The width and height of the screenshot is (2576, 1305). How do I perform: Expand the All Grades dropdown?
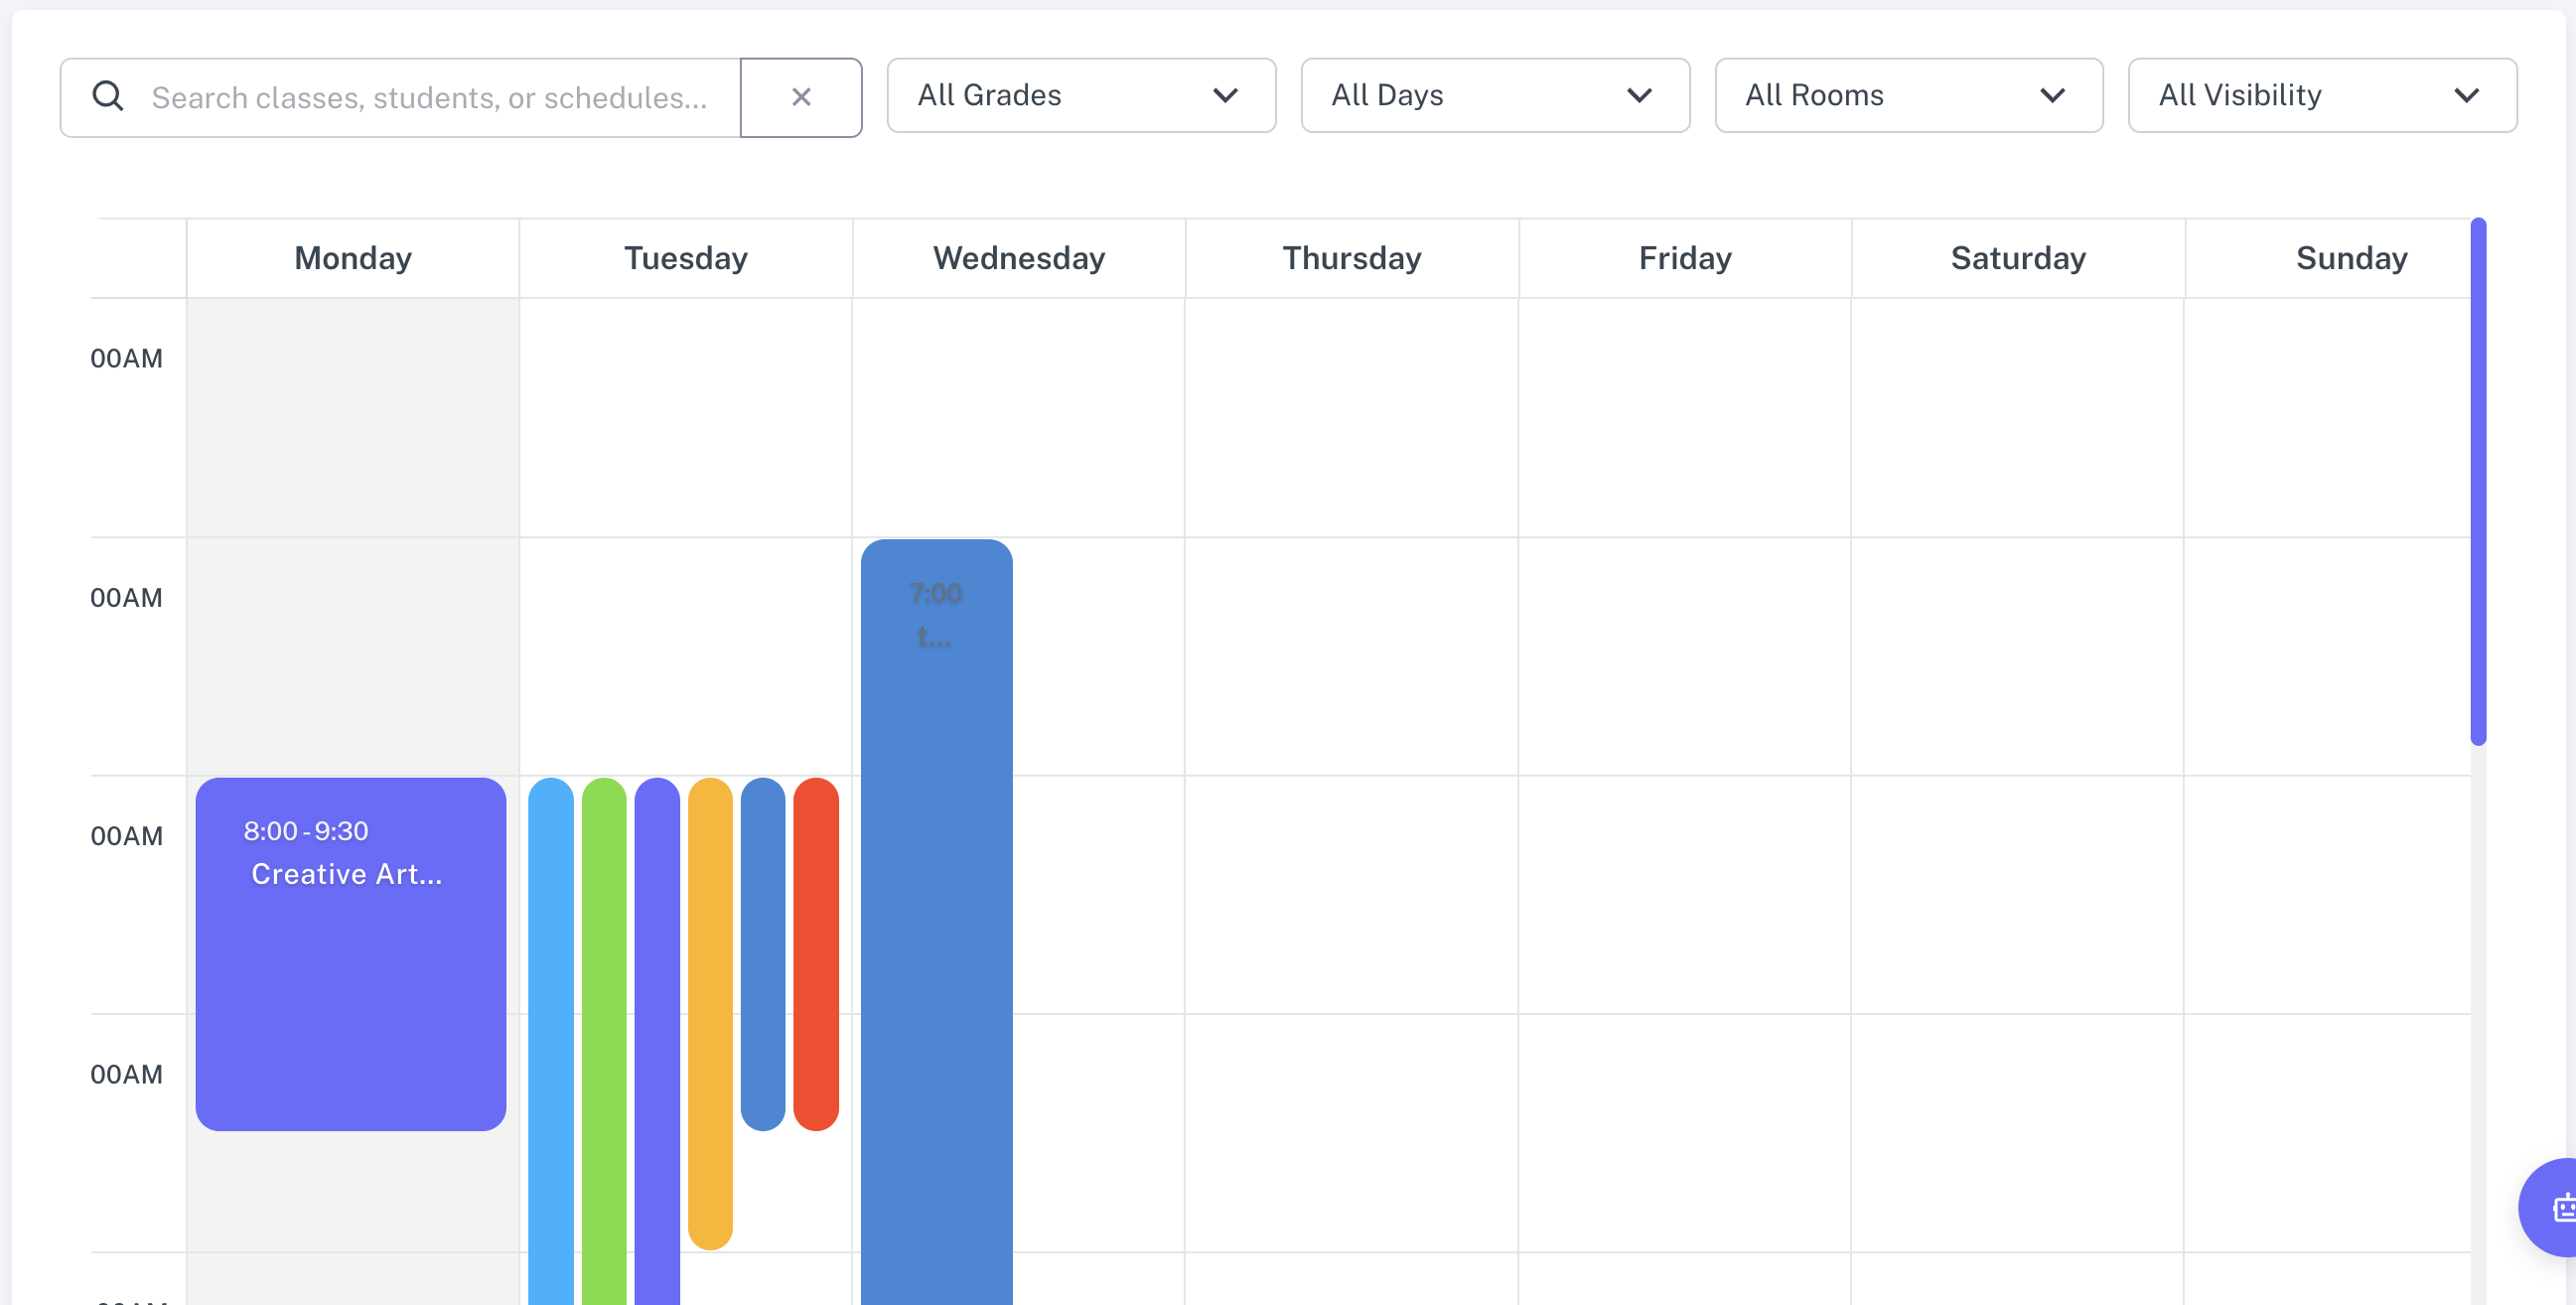1080,95
